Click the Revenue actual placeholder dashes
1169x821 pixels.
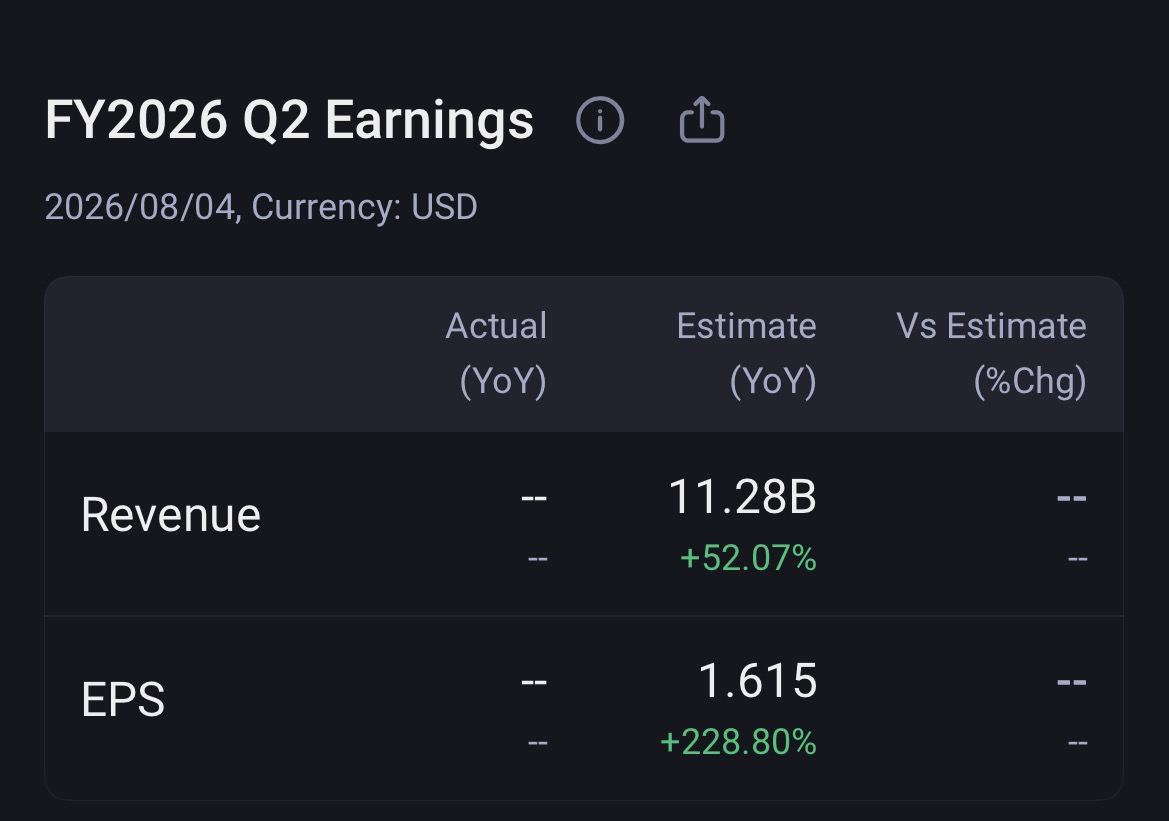point(534,497)
